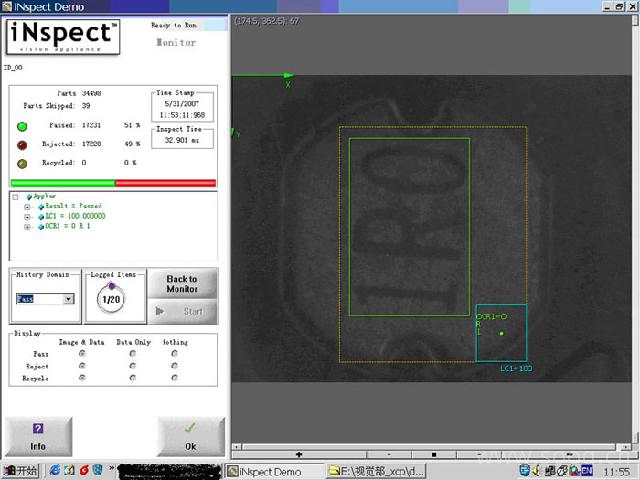
Task: Click the Logged Items 1/20 dial
Action: [x=111, y=299]
